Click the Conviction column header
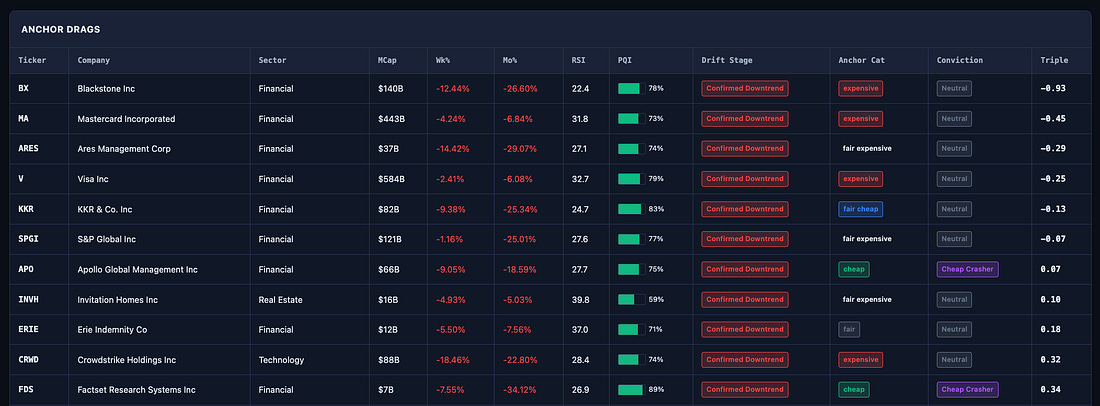 click(x=960, y=60)
